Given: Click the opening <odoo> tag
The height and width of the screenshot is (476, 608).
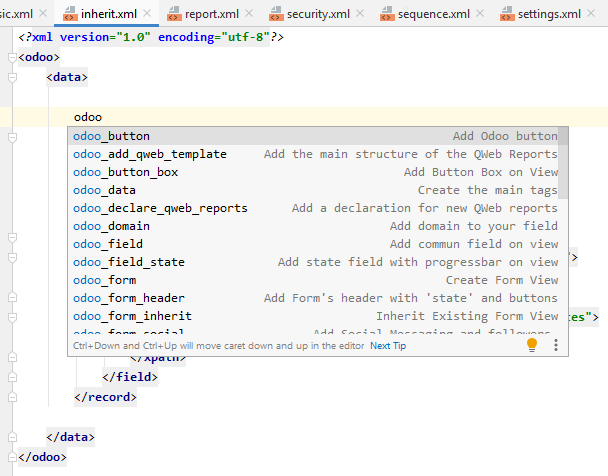Looking at the screenshot, I should (x=39, y=57).
